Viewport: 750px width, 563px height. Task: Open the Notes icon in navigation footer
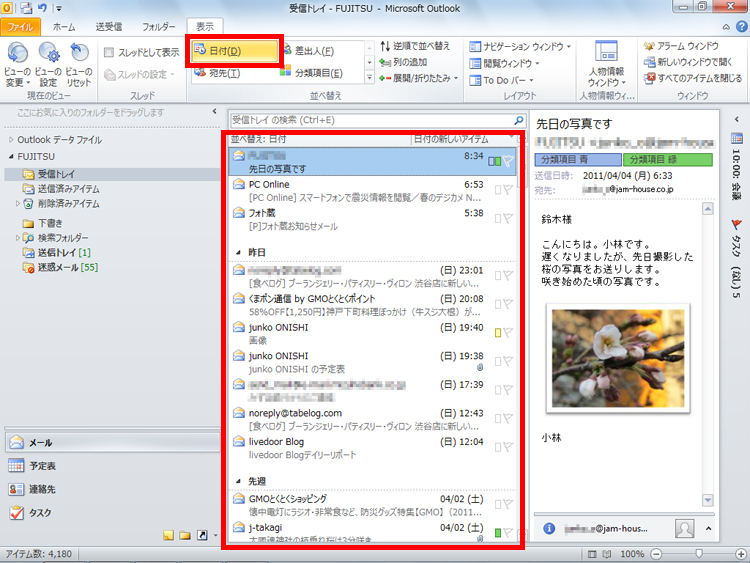click(x=168, y=535)
